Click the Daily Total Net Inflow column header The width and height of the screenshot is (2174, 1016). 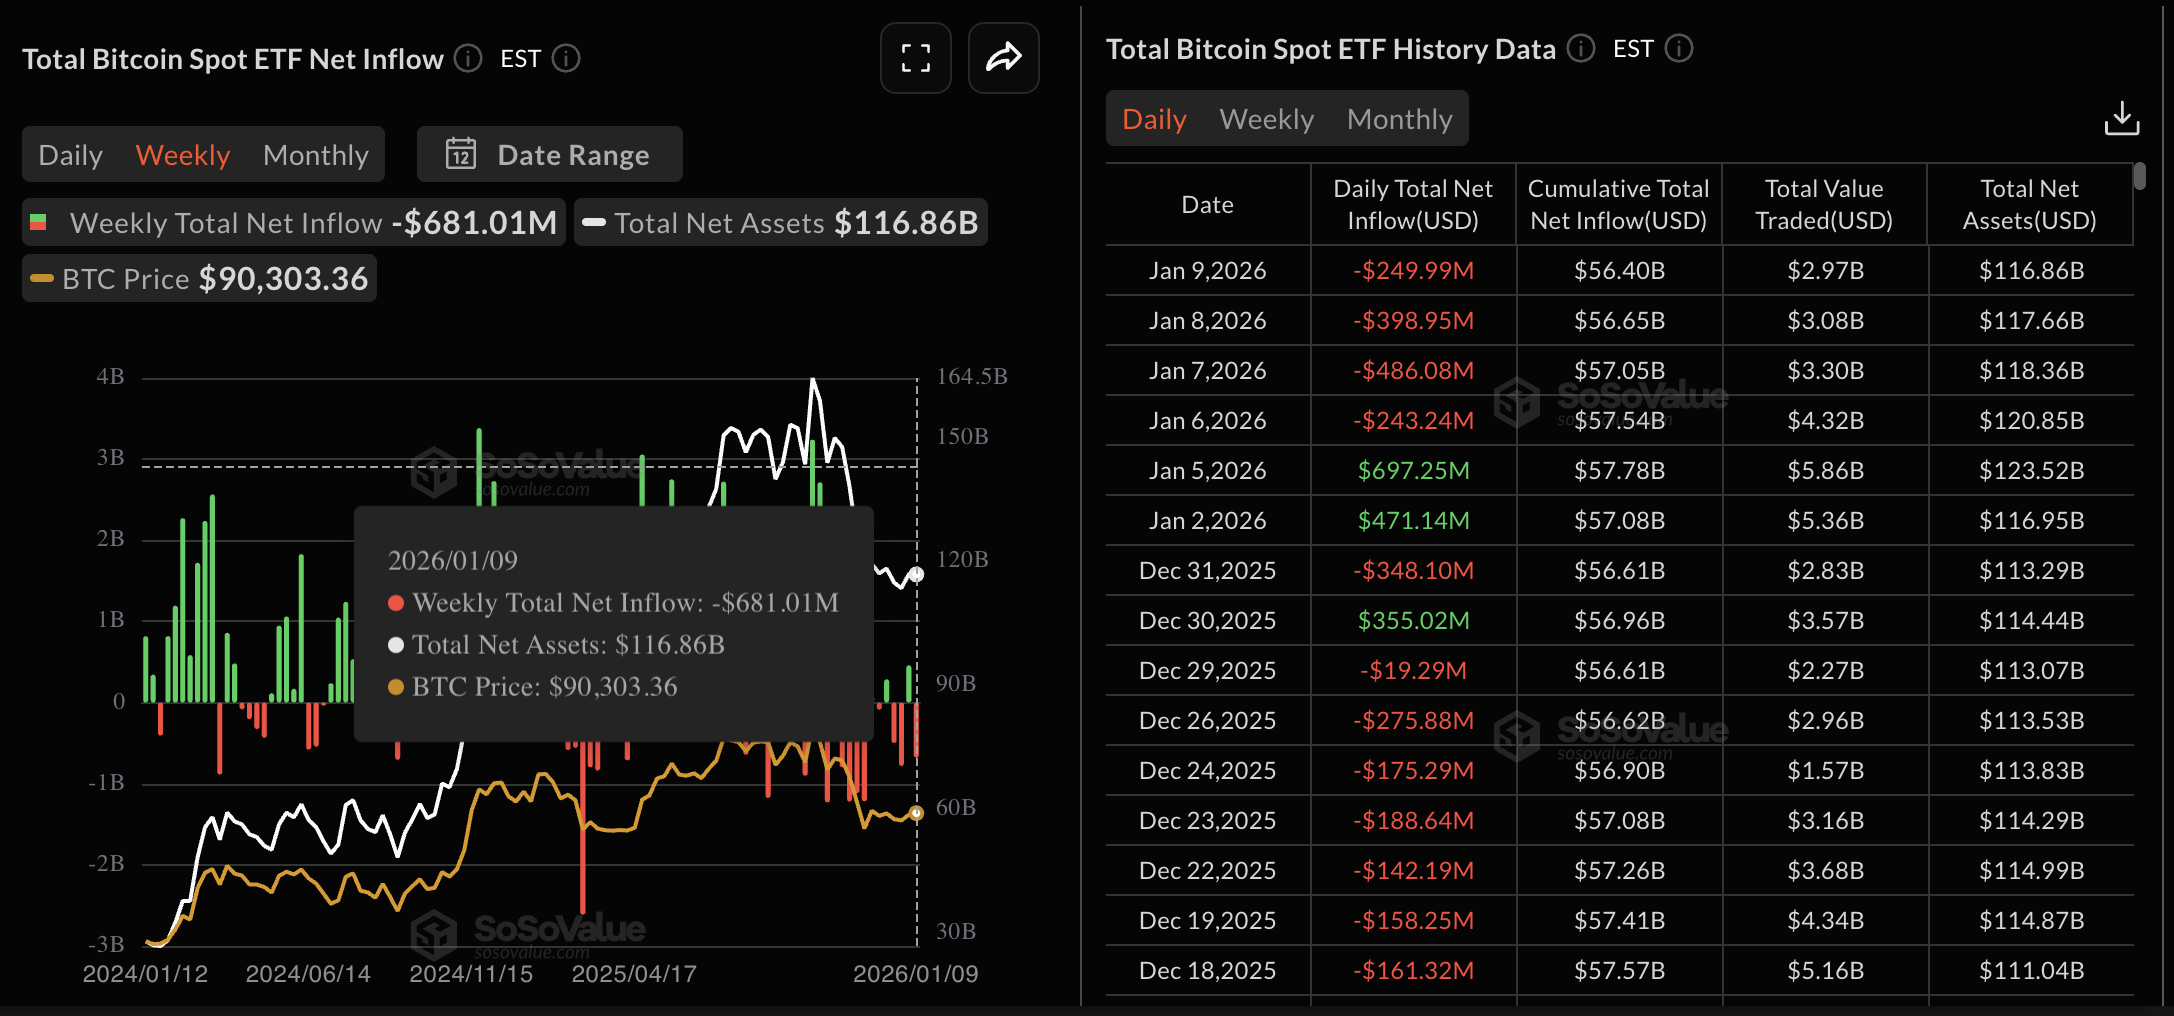pyautogui.click(x=1412, y=203)
